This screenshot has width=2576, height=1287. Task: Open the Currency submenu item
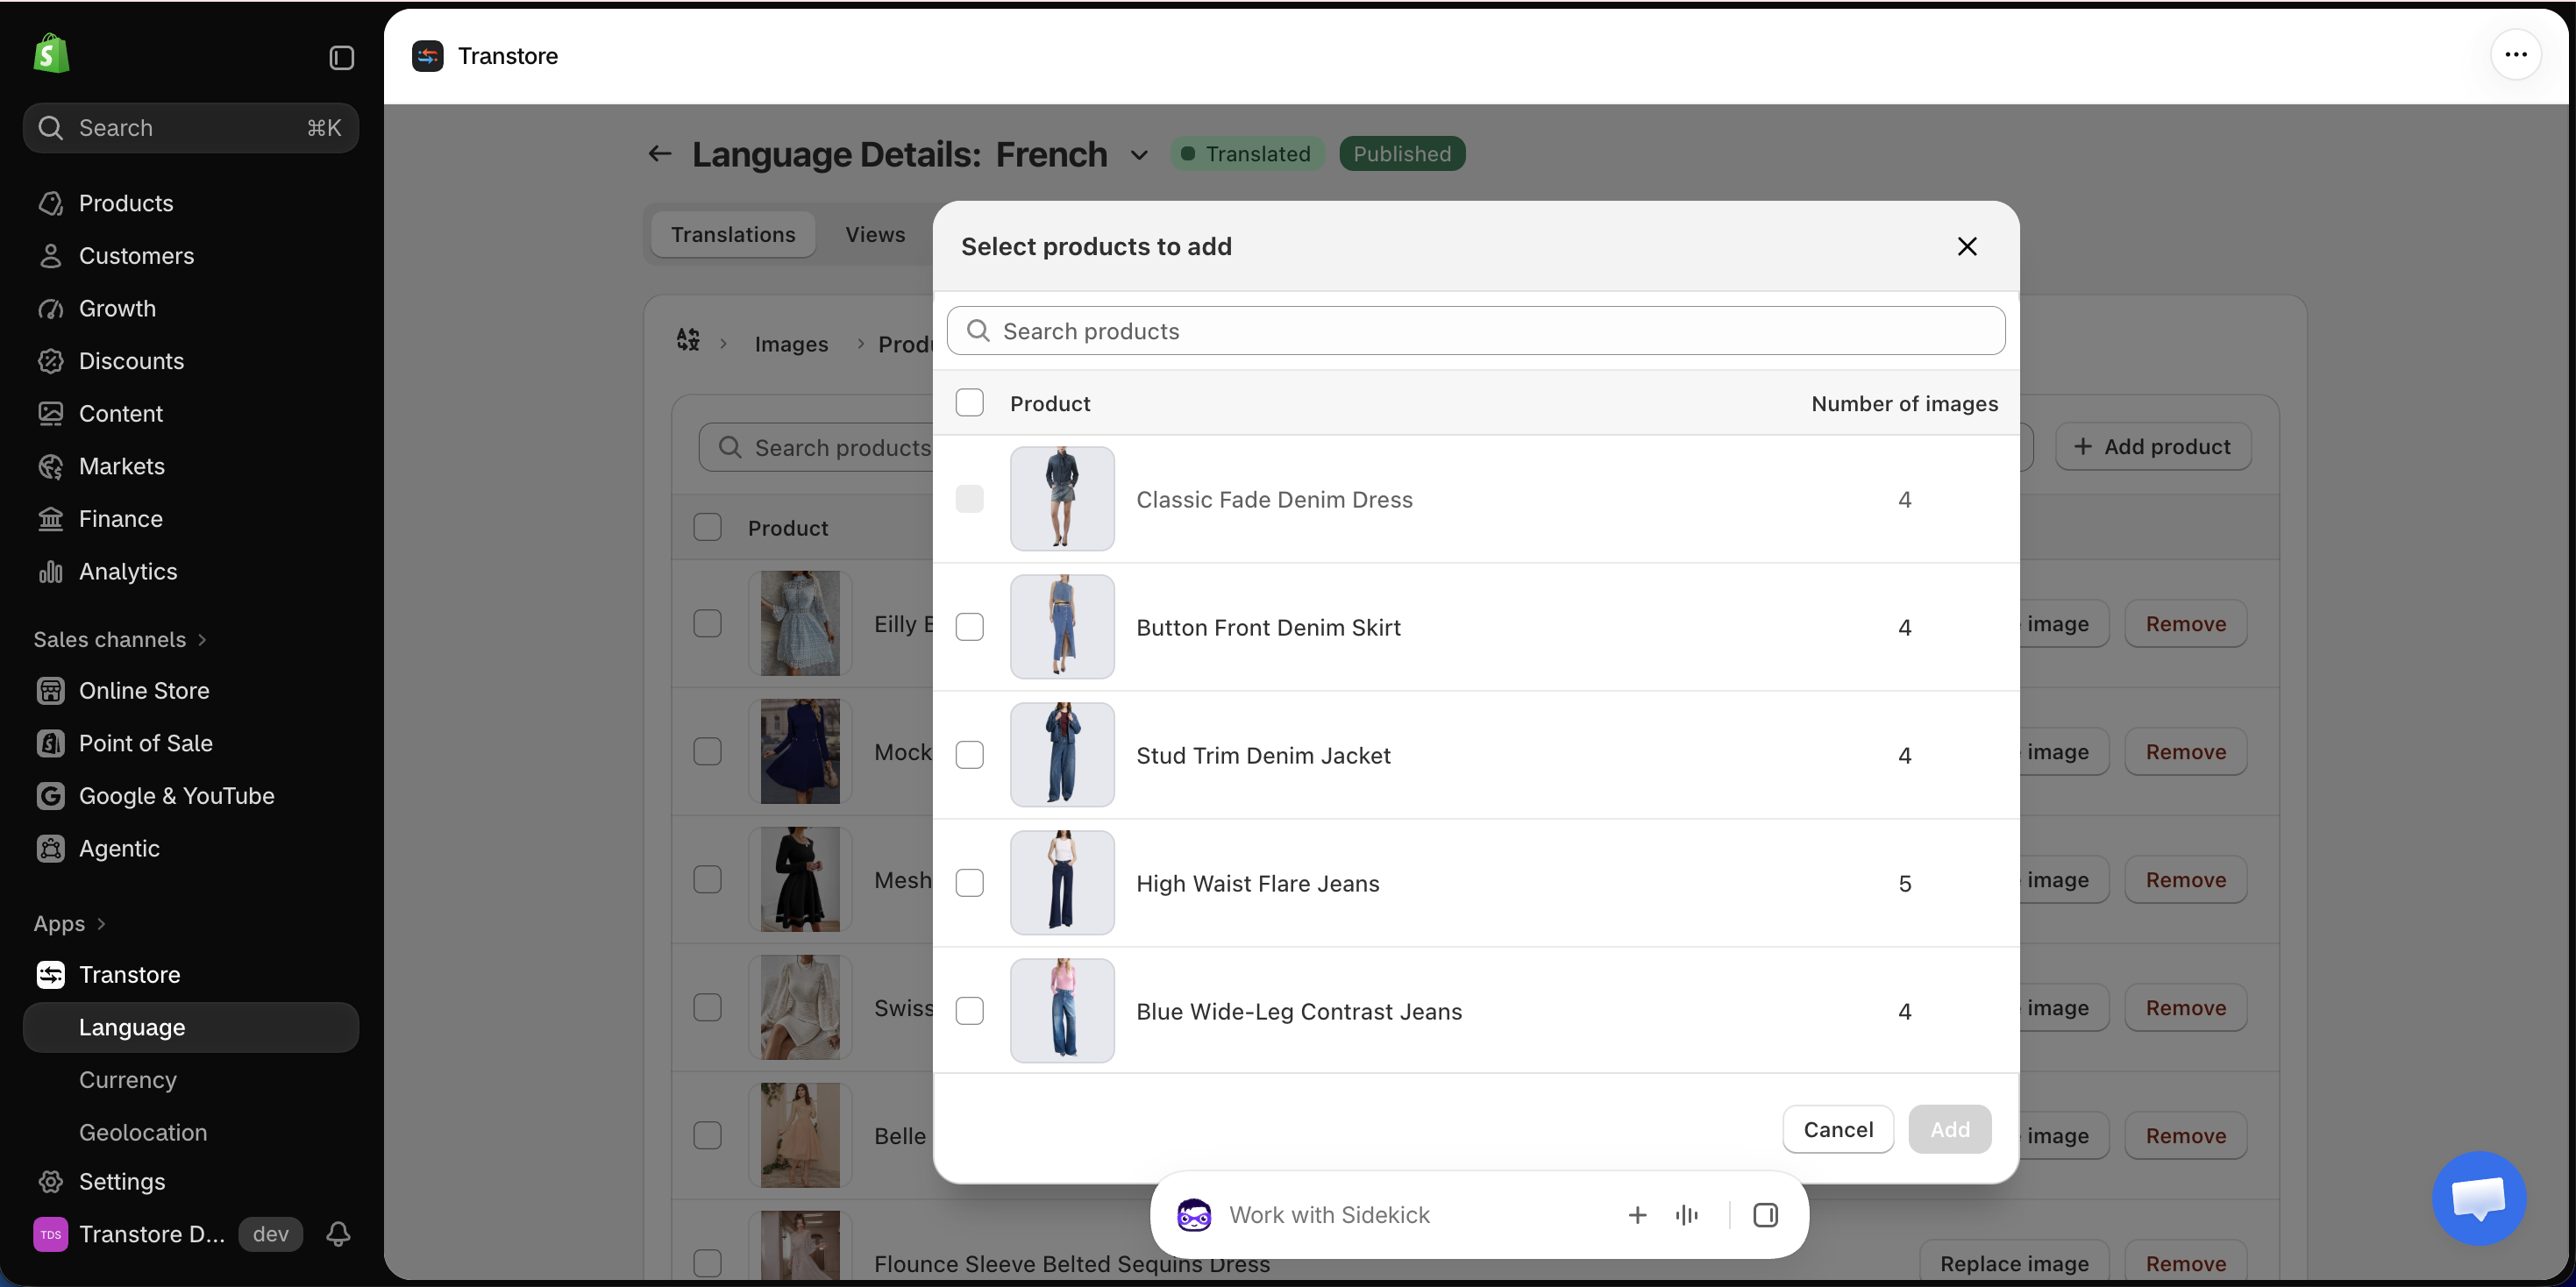coord(127,1080)
